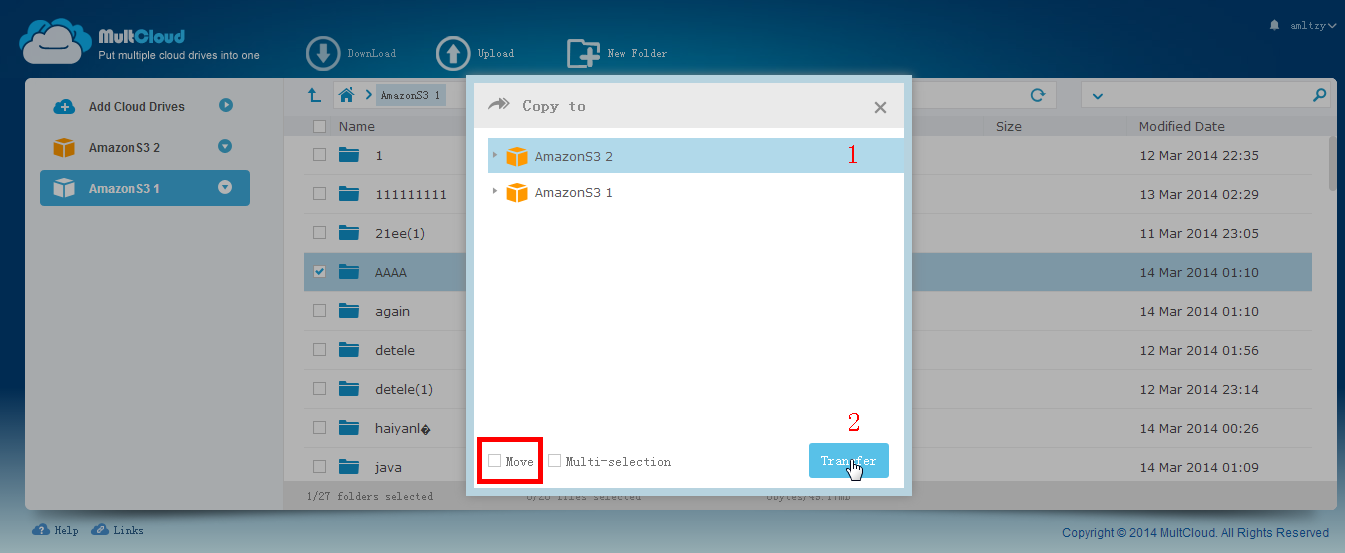
Task: Click the DownLoad arrow icon
Action: click(323, 54)
